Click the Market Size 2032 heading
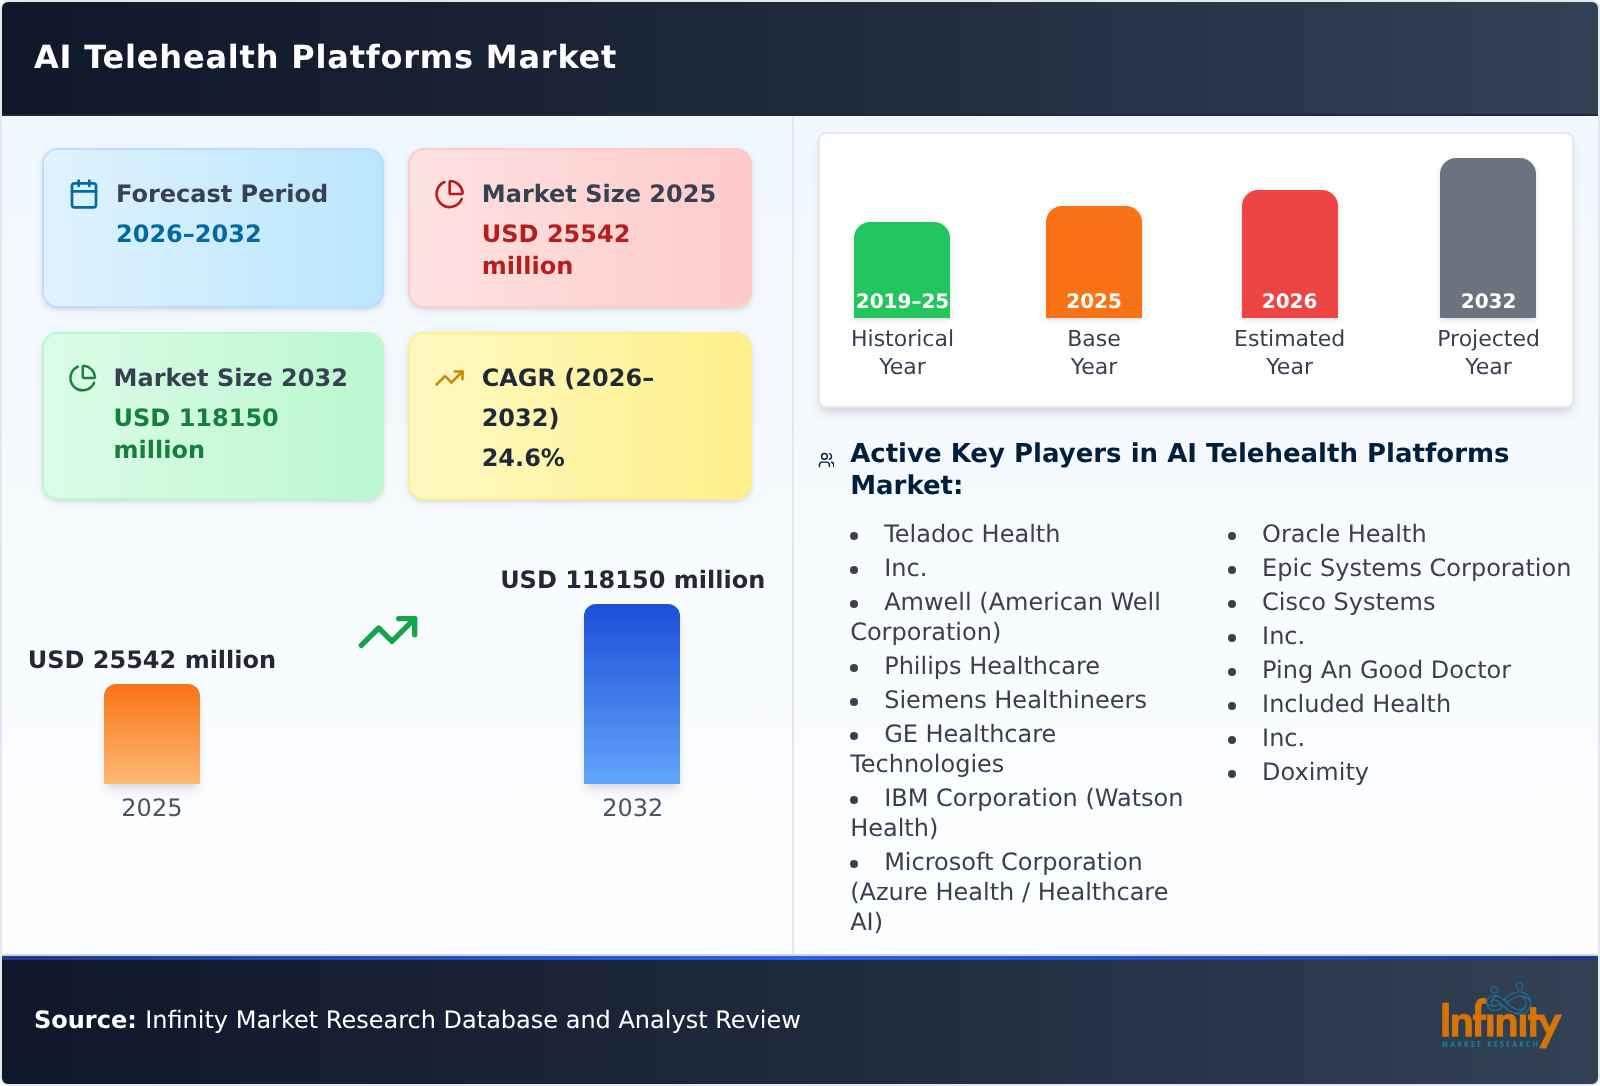 point(231,378)
